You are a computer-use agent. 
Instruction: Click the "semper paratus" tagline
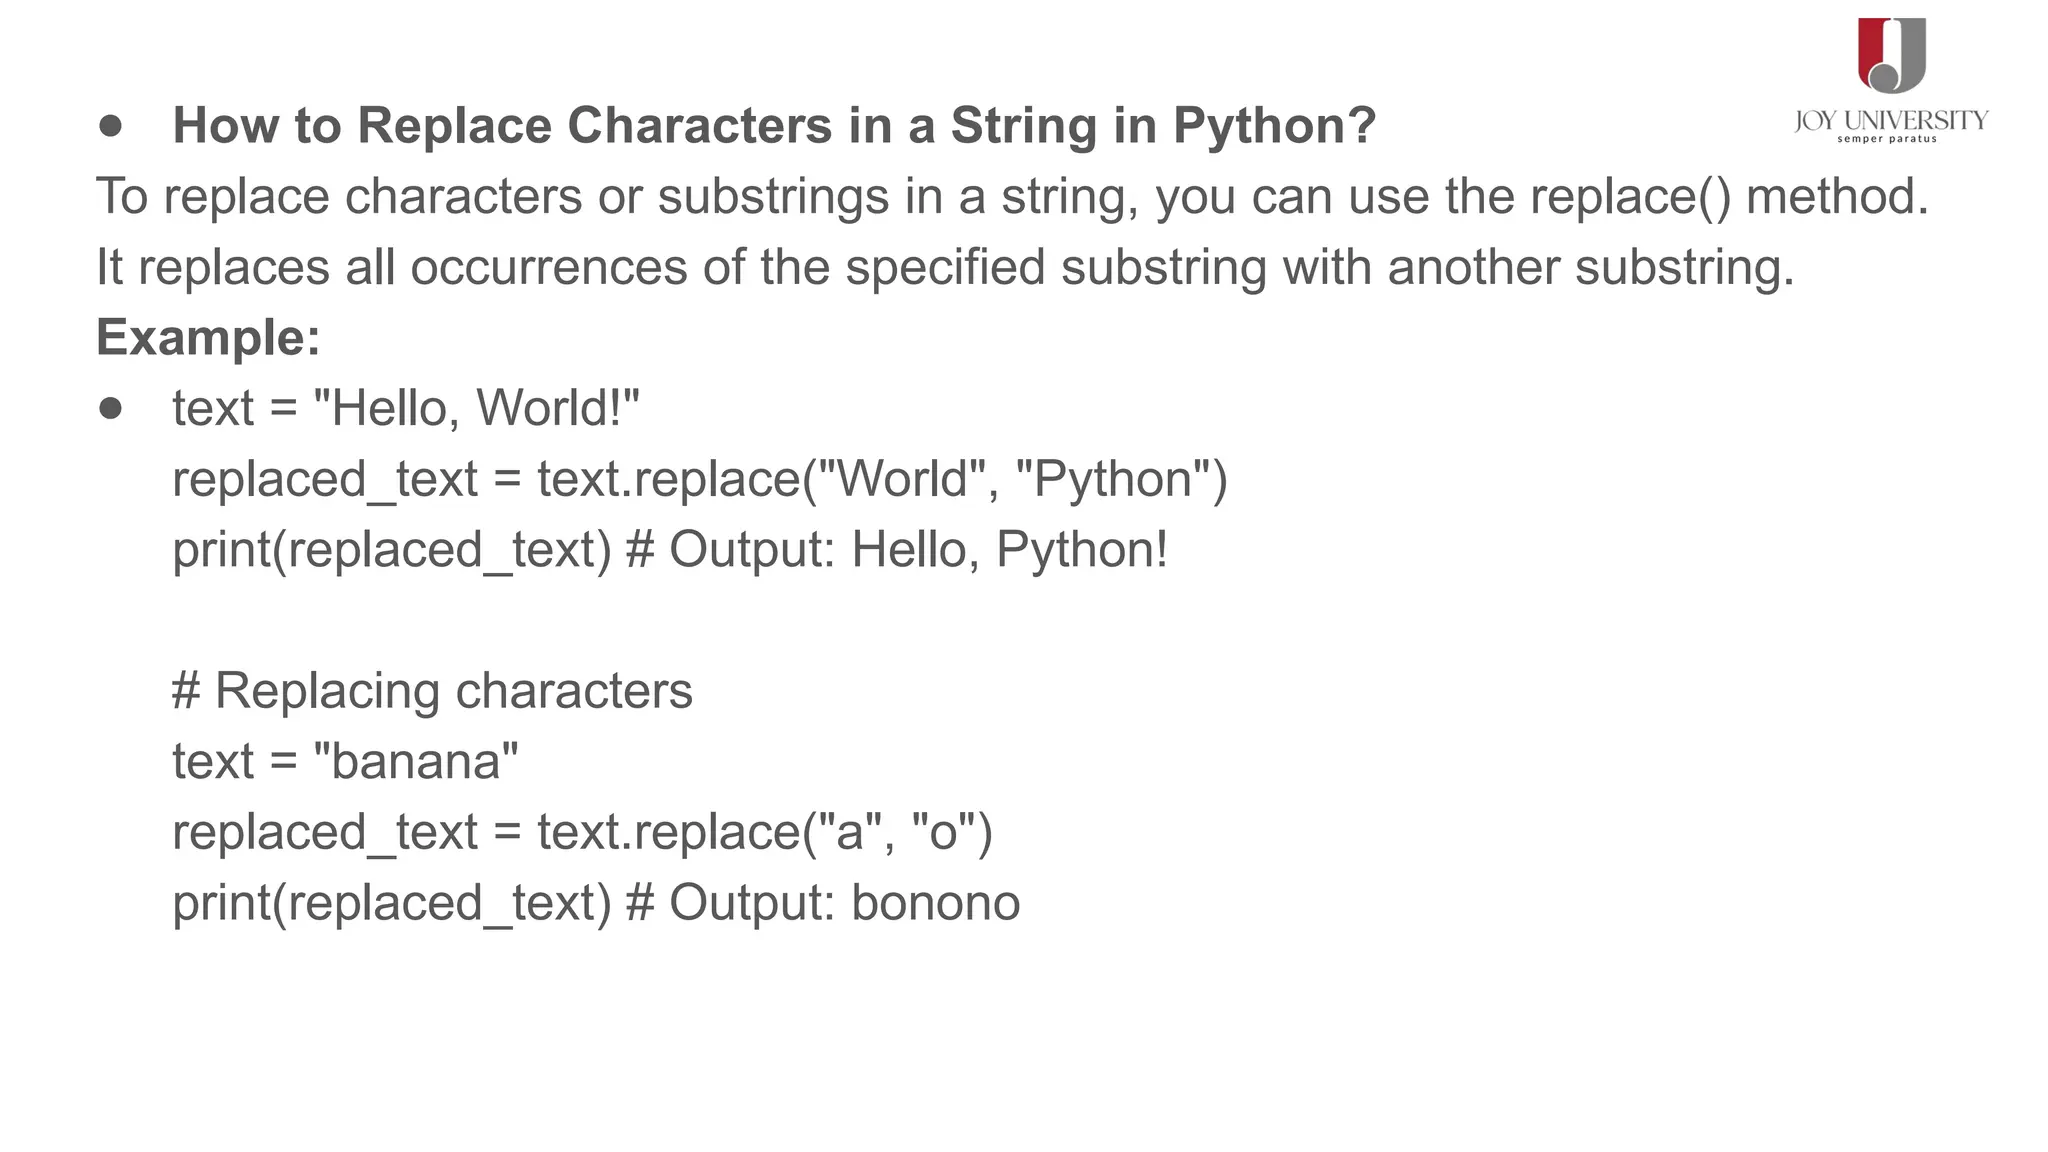click(x=1887, y=139)
